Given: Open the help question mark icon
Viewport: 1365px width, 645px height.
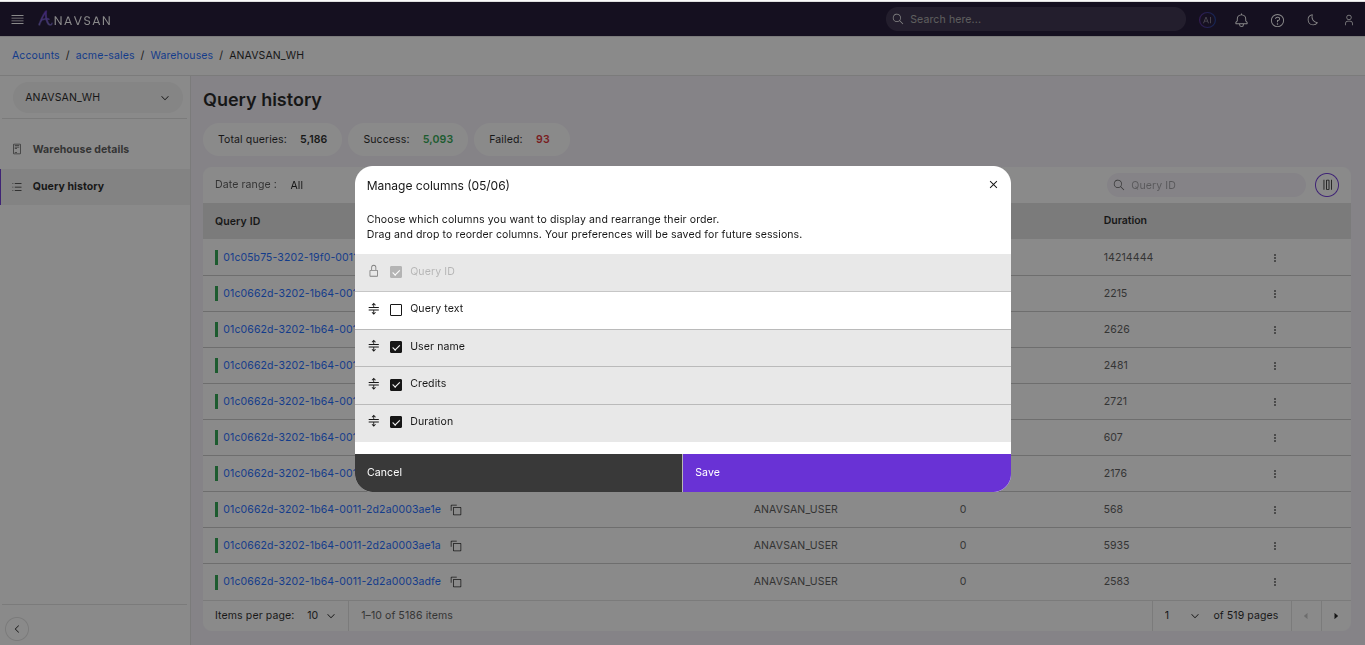Looking at the screenshot, I should [x=1277, y=20].
